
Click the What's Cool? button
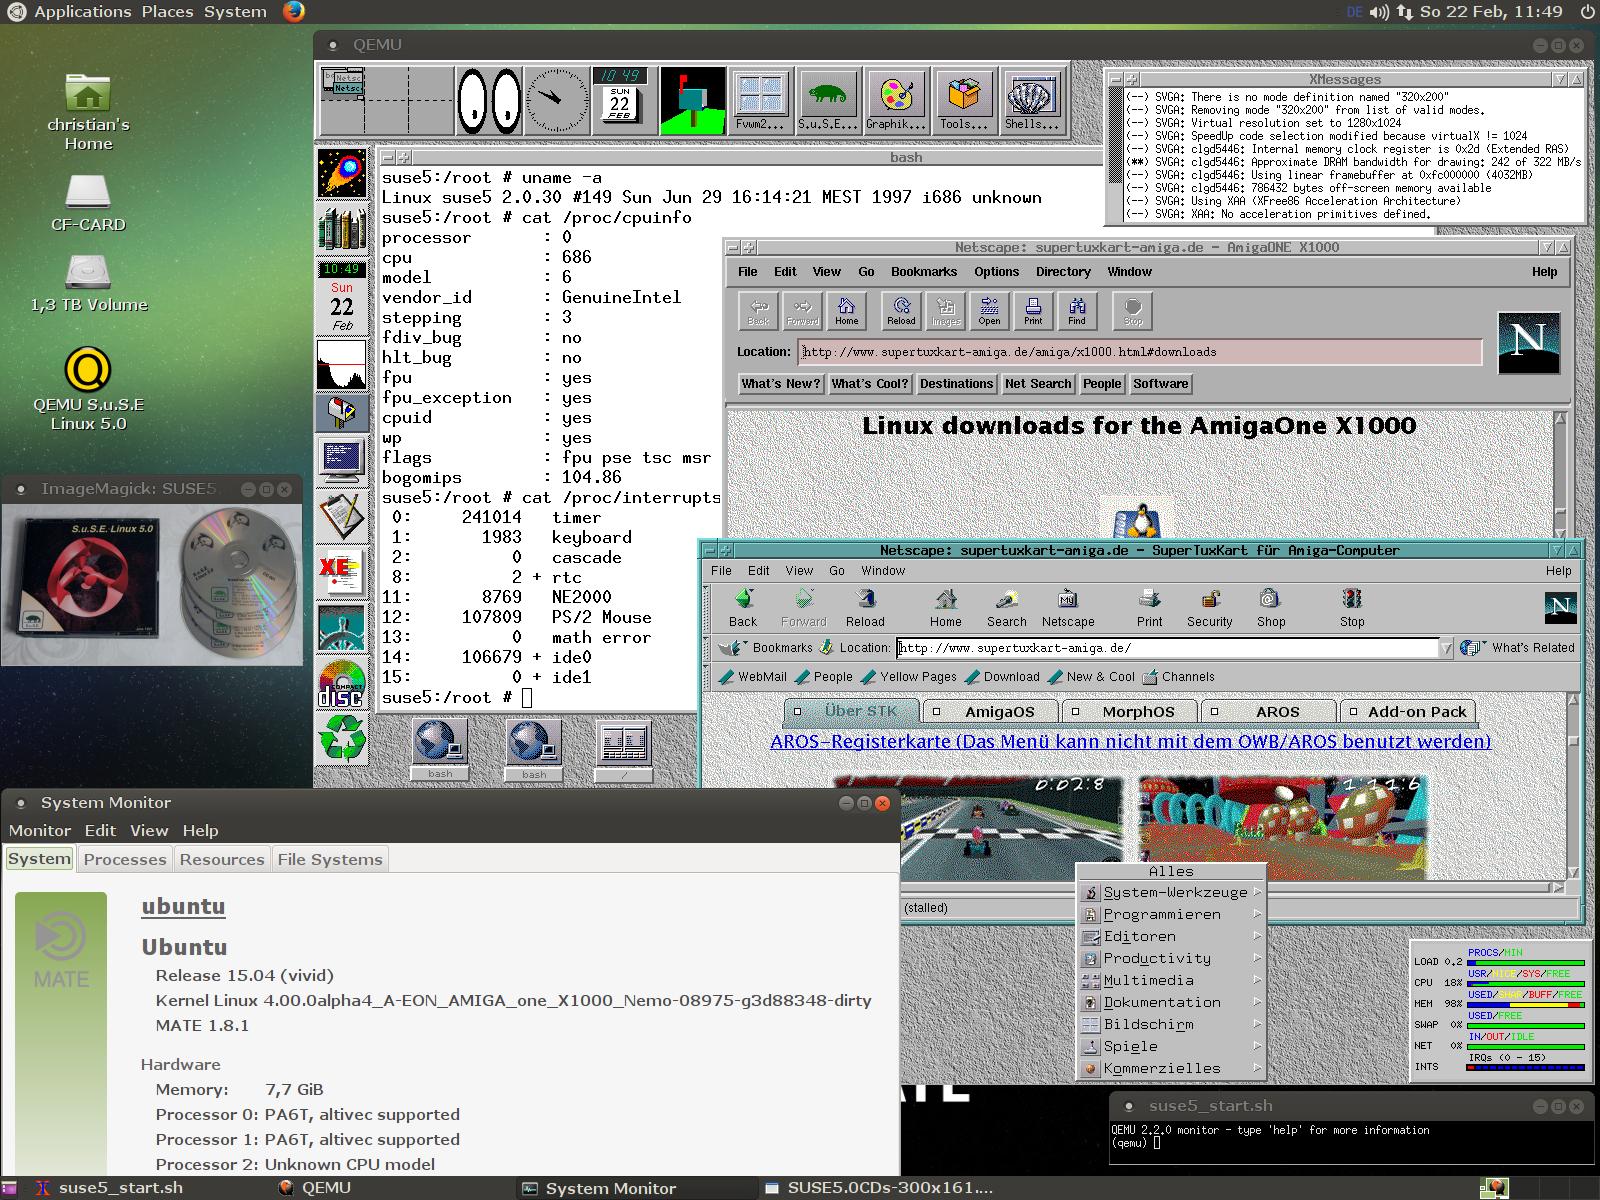869,383
